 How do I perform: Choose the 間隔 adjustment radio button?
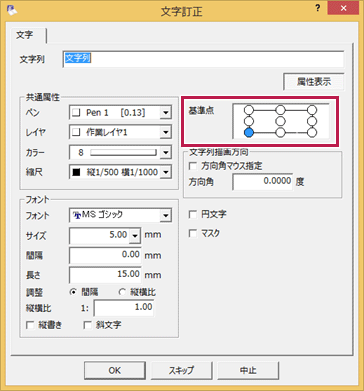coord(72,292)
